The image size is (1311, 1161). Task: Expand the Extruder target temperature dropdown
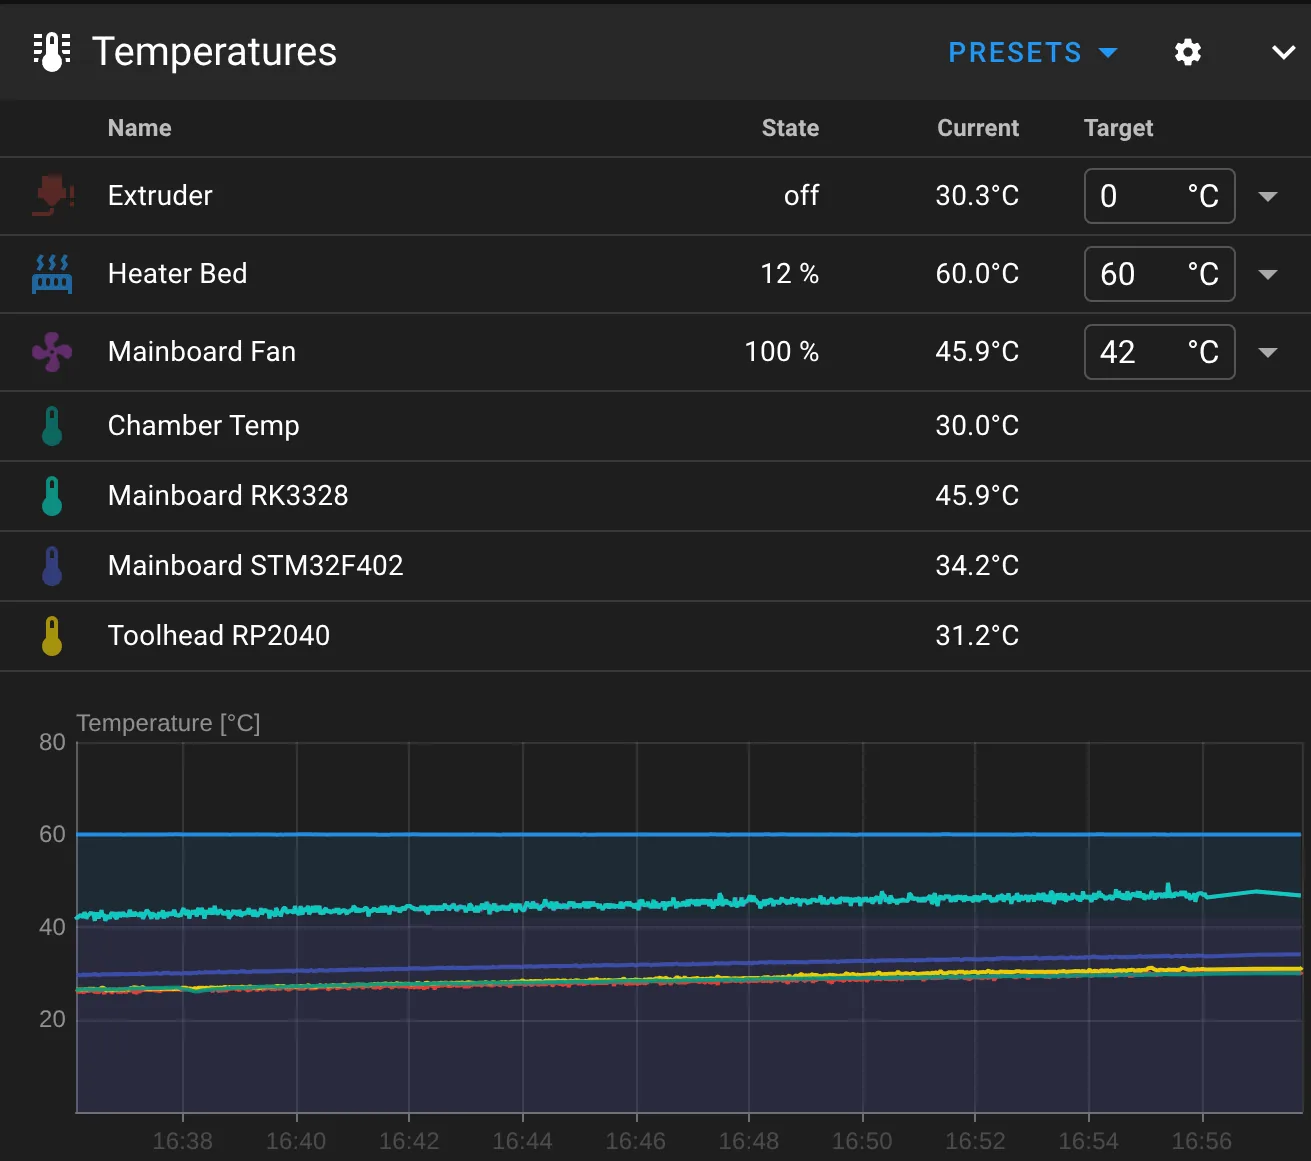coord(1268,196)
